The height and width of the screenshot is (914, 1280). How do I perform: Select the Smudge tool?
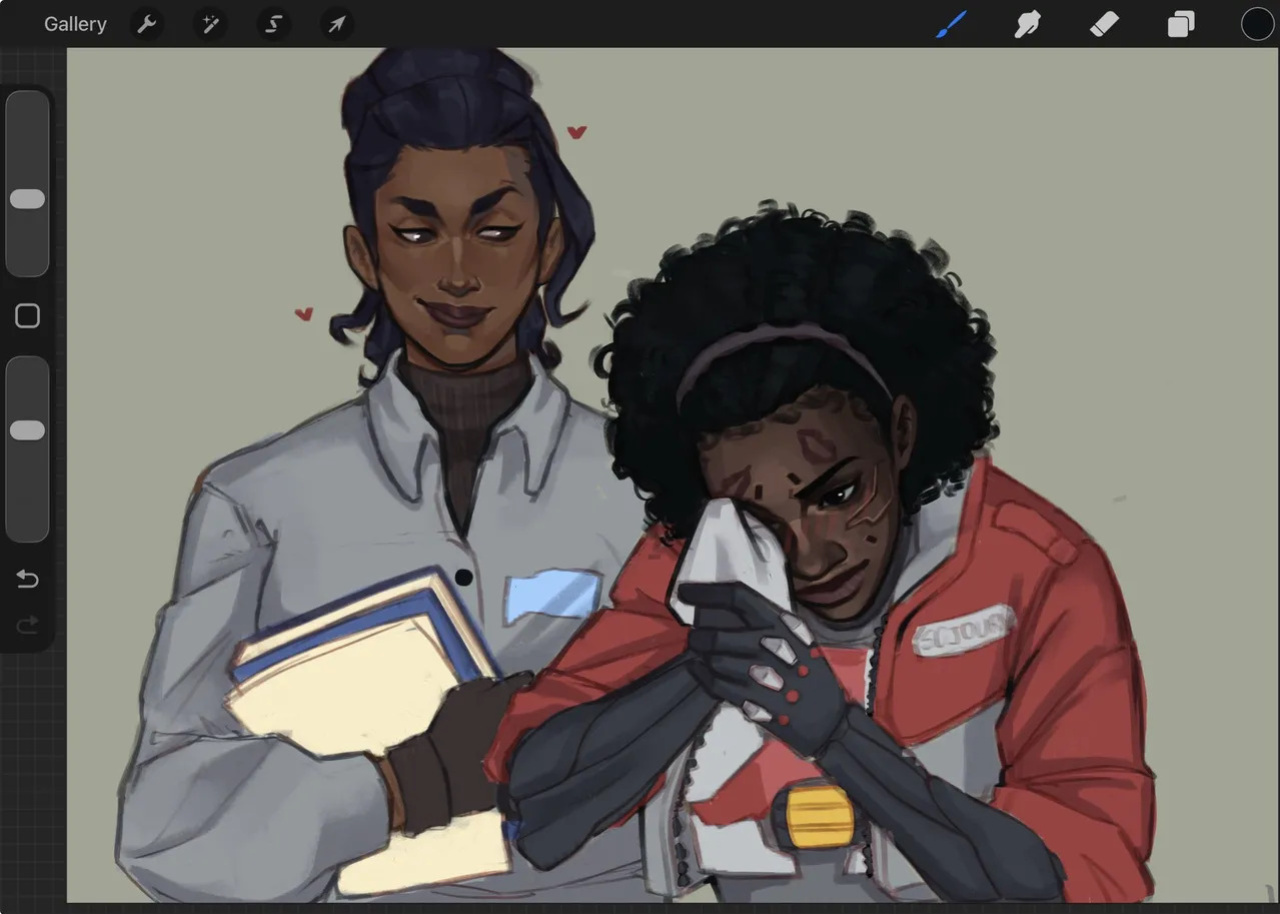(1027, 24)
